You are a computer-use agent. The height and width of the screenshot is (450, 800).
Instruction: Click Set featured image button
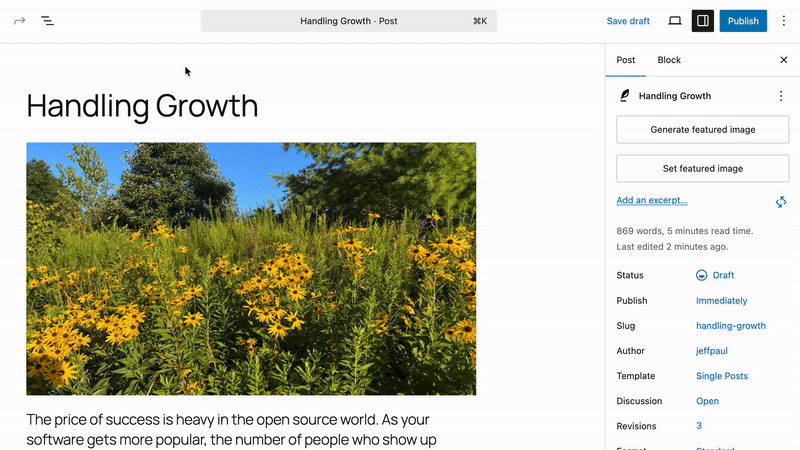(703, 168)
